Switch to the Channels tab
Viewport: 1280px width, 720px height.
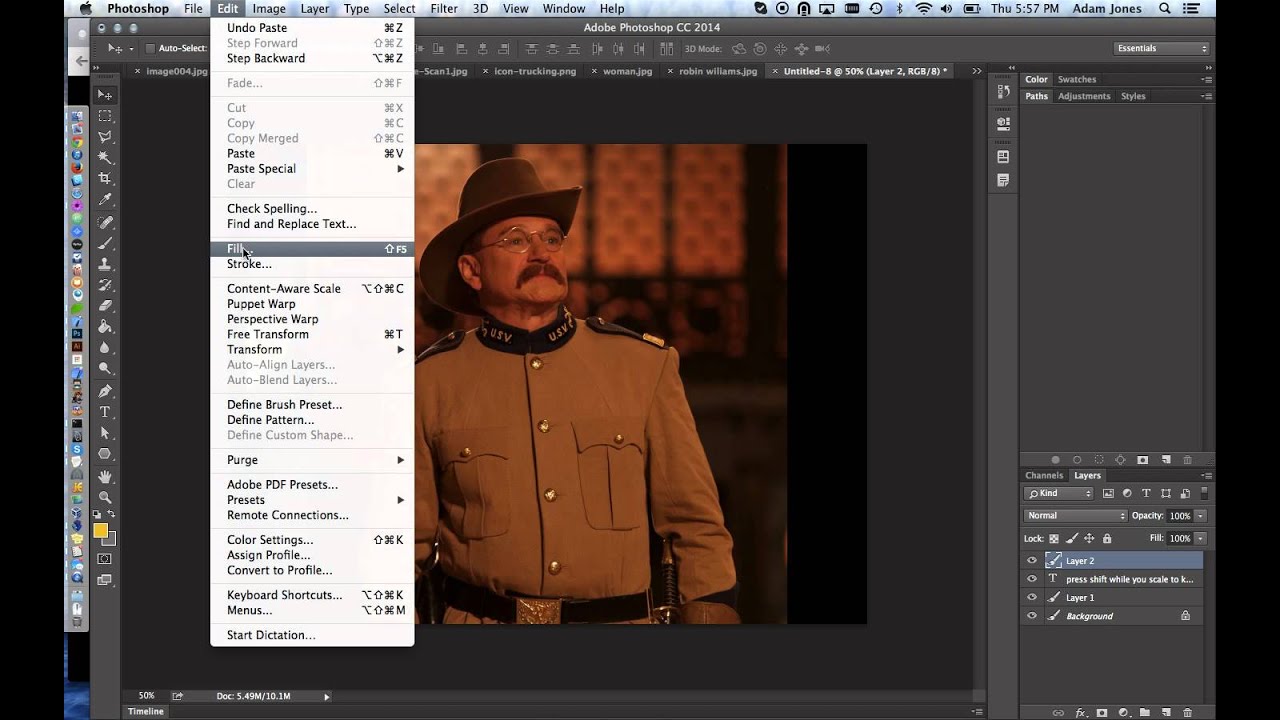[x=1044, y=476]
